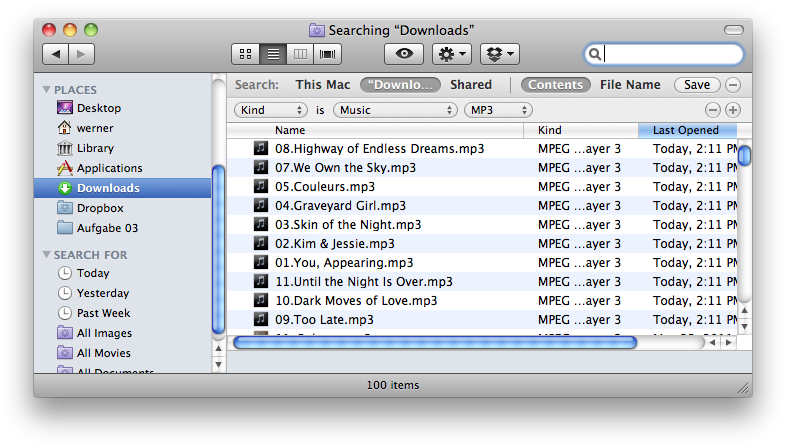Go back with the left arrow button
785x445 pixels.
point(55,54)
